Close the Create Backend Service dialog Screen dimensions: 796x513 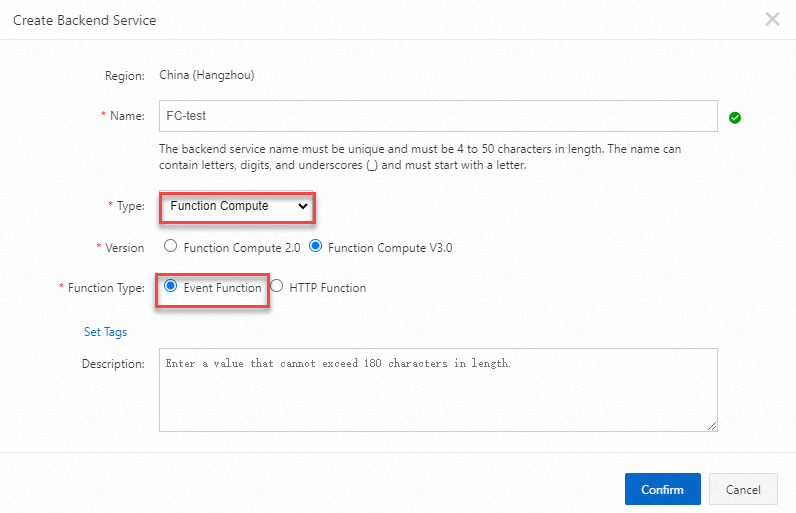click(772, 19)
